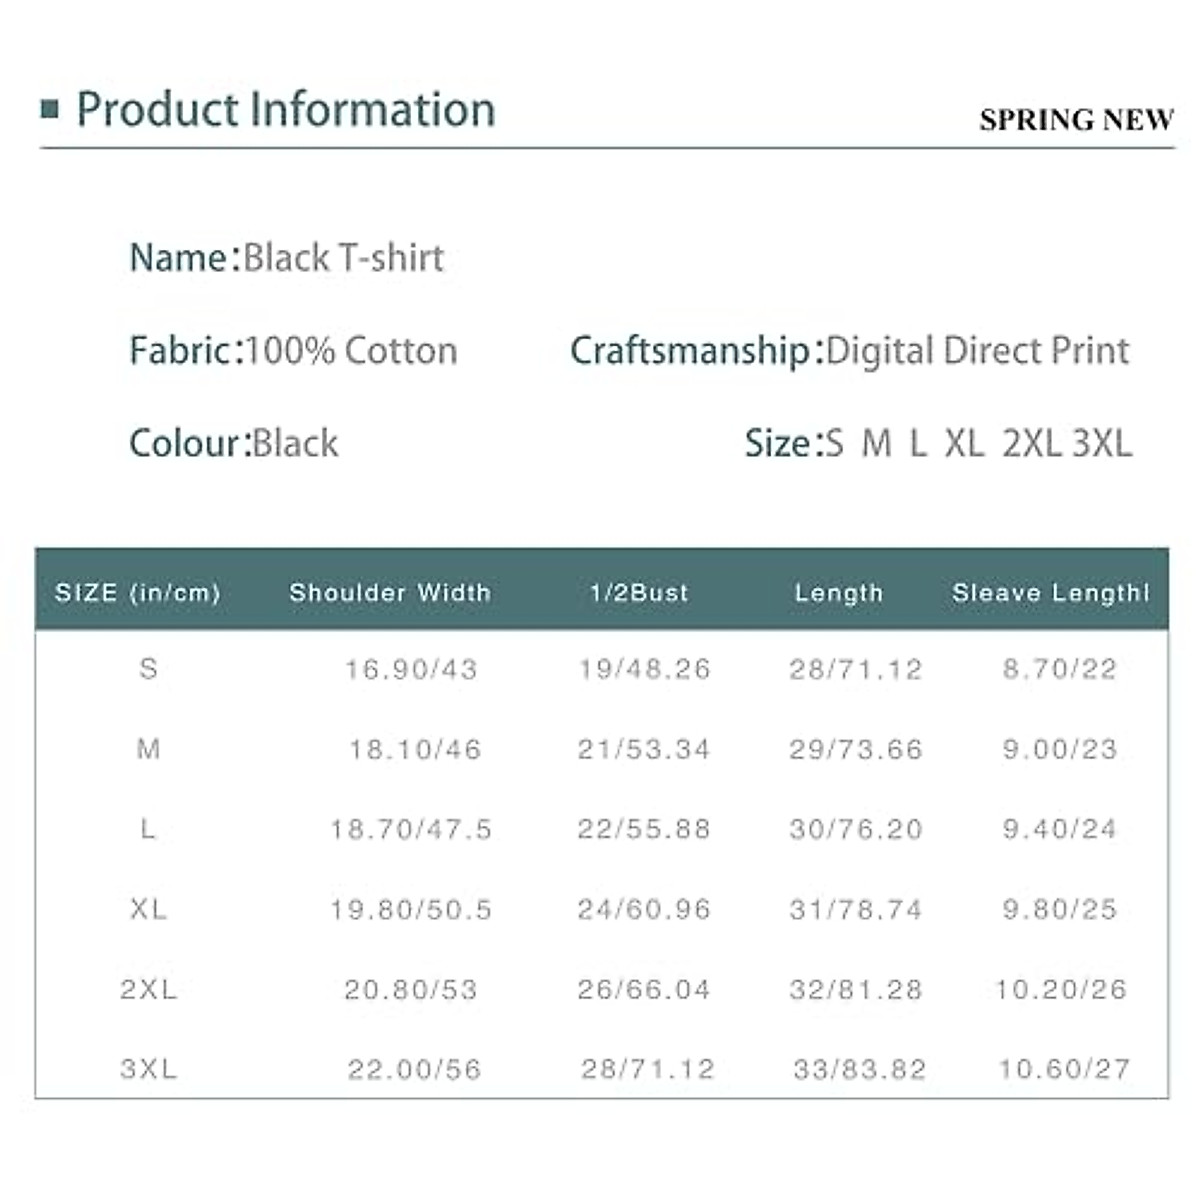Select the S row label in the table
Viewport: 1200px width, 1200px height.
[x=149, y=668]
